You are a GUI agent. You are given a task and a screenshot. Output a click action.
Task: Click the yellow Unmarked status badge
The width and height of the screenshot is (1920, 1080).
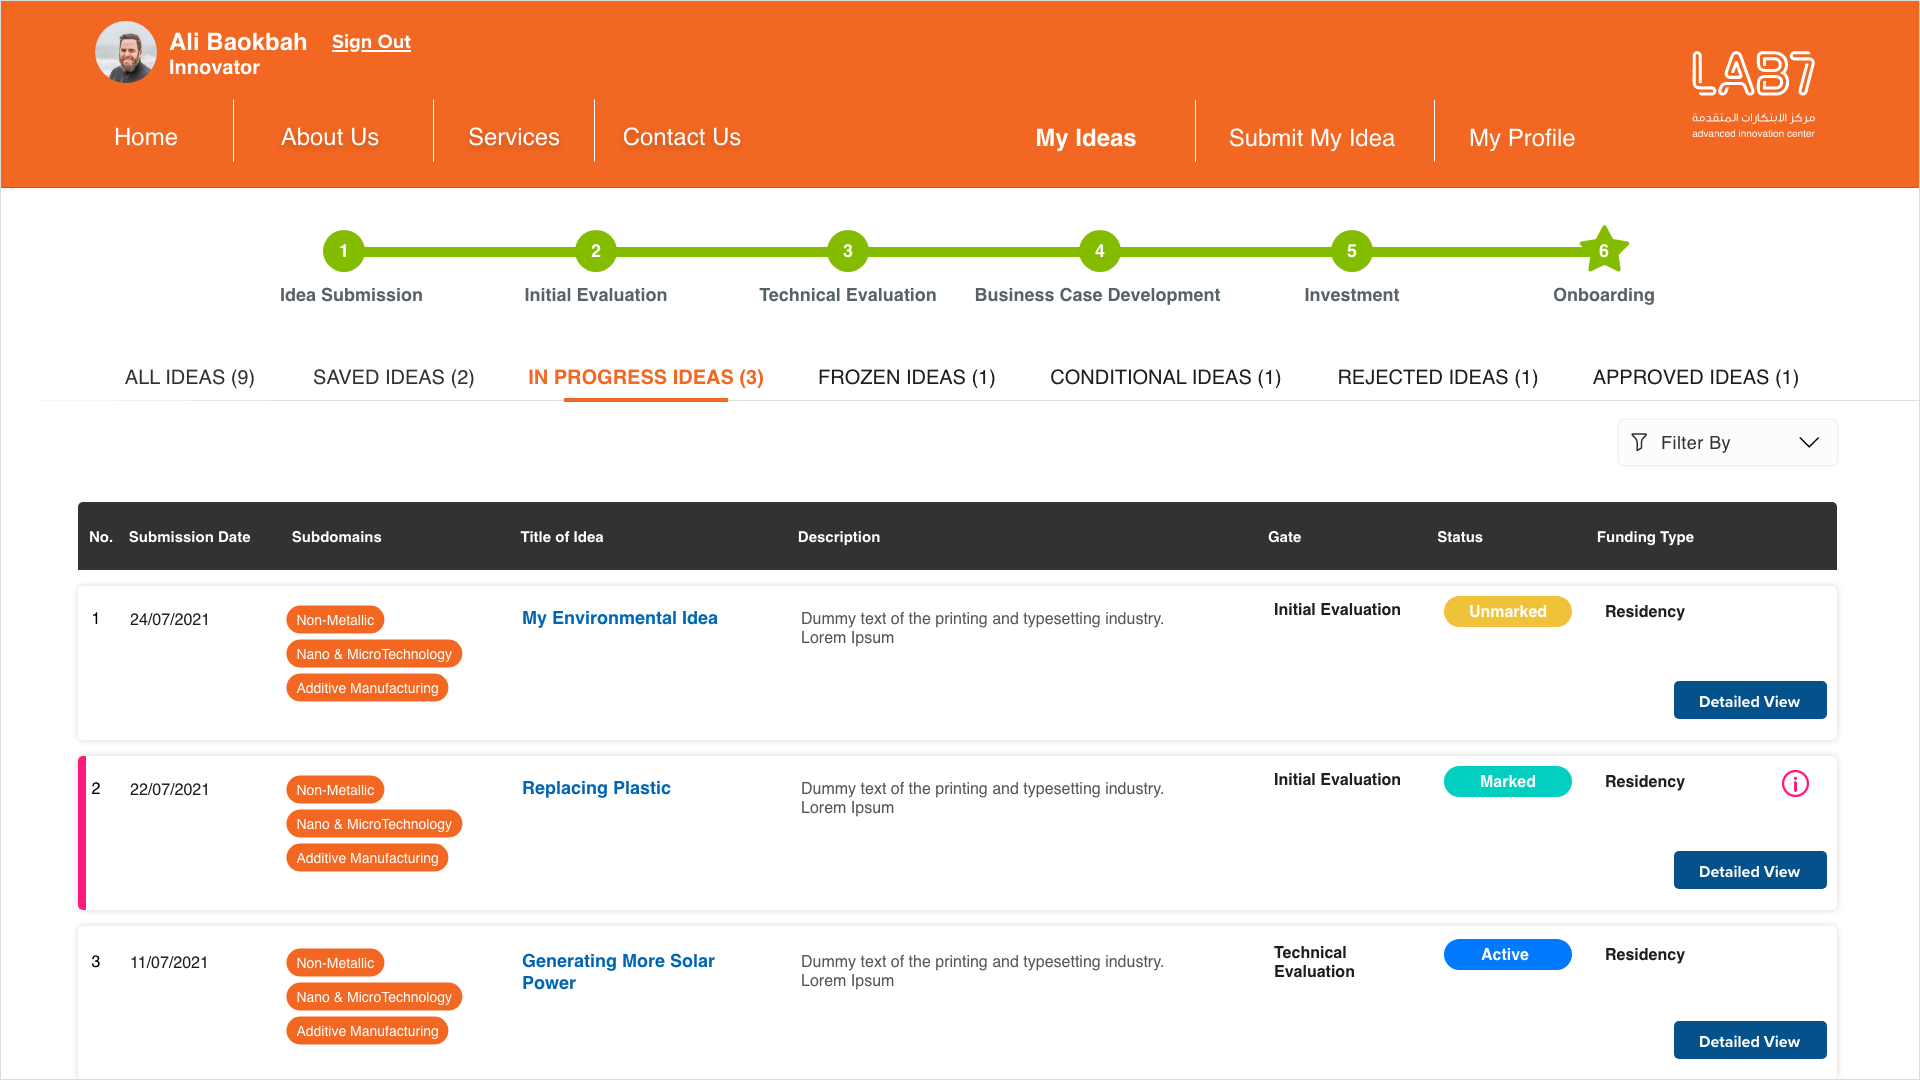point(1507,611)
